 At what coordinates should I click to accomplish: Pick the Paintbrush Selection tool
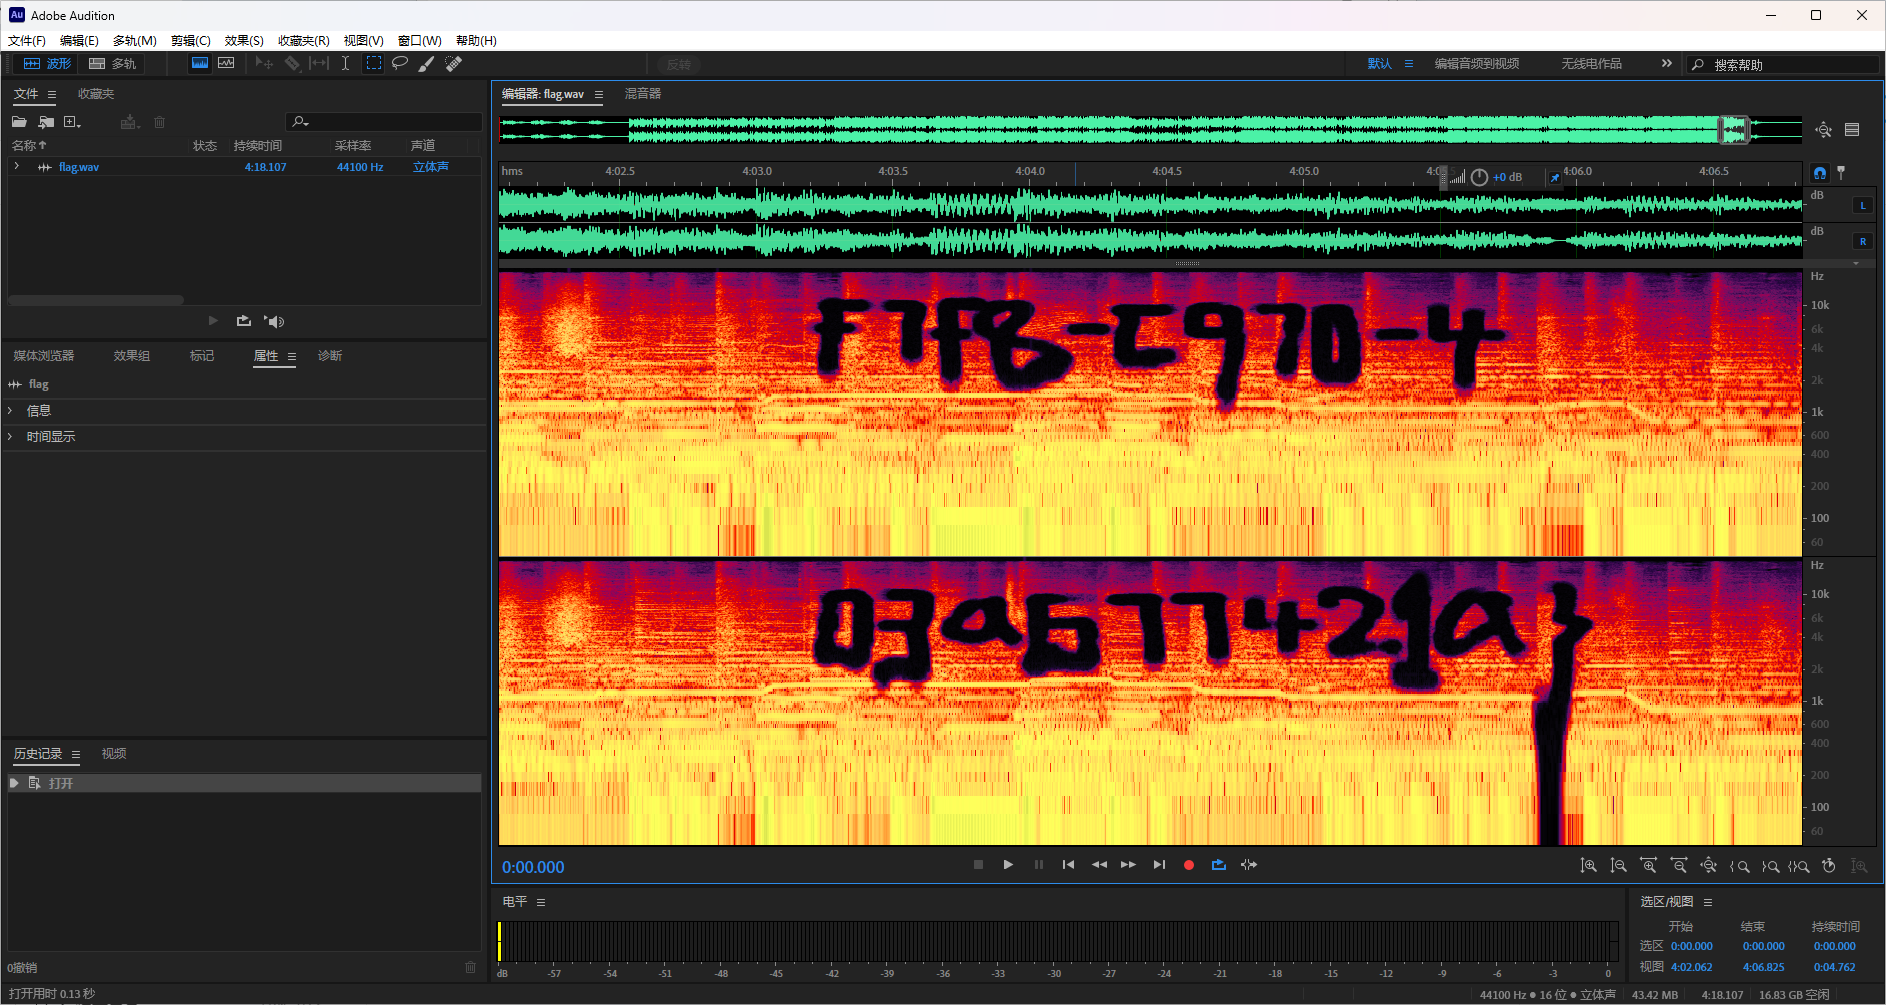tap(426, 64)
